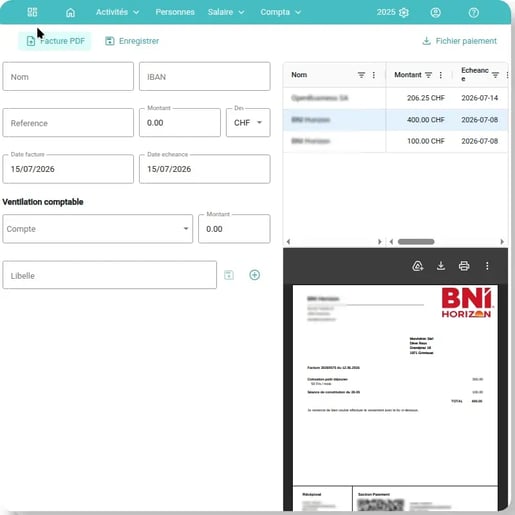Select the row with 206.25 CHF

[395, 98]
